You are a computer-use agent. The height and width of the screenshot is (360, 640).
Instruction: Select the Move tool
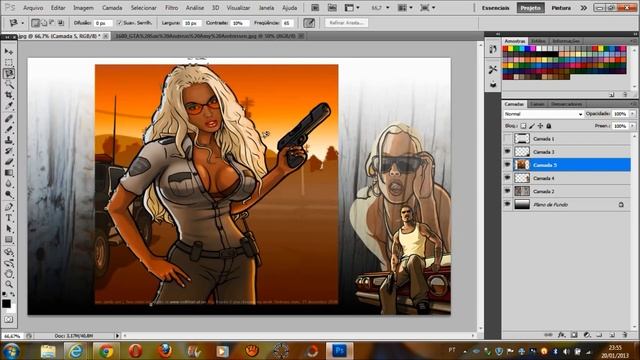tap(9, 52)
